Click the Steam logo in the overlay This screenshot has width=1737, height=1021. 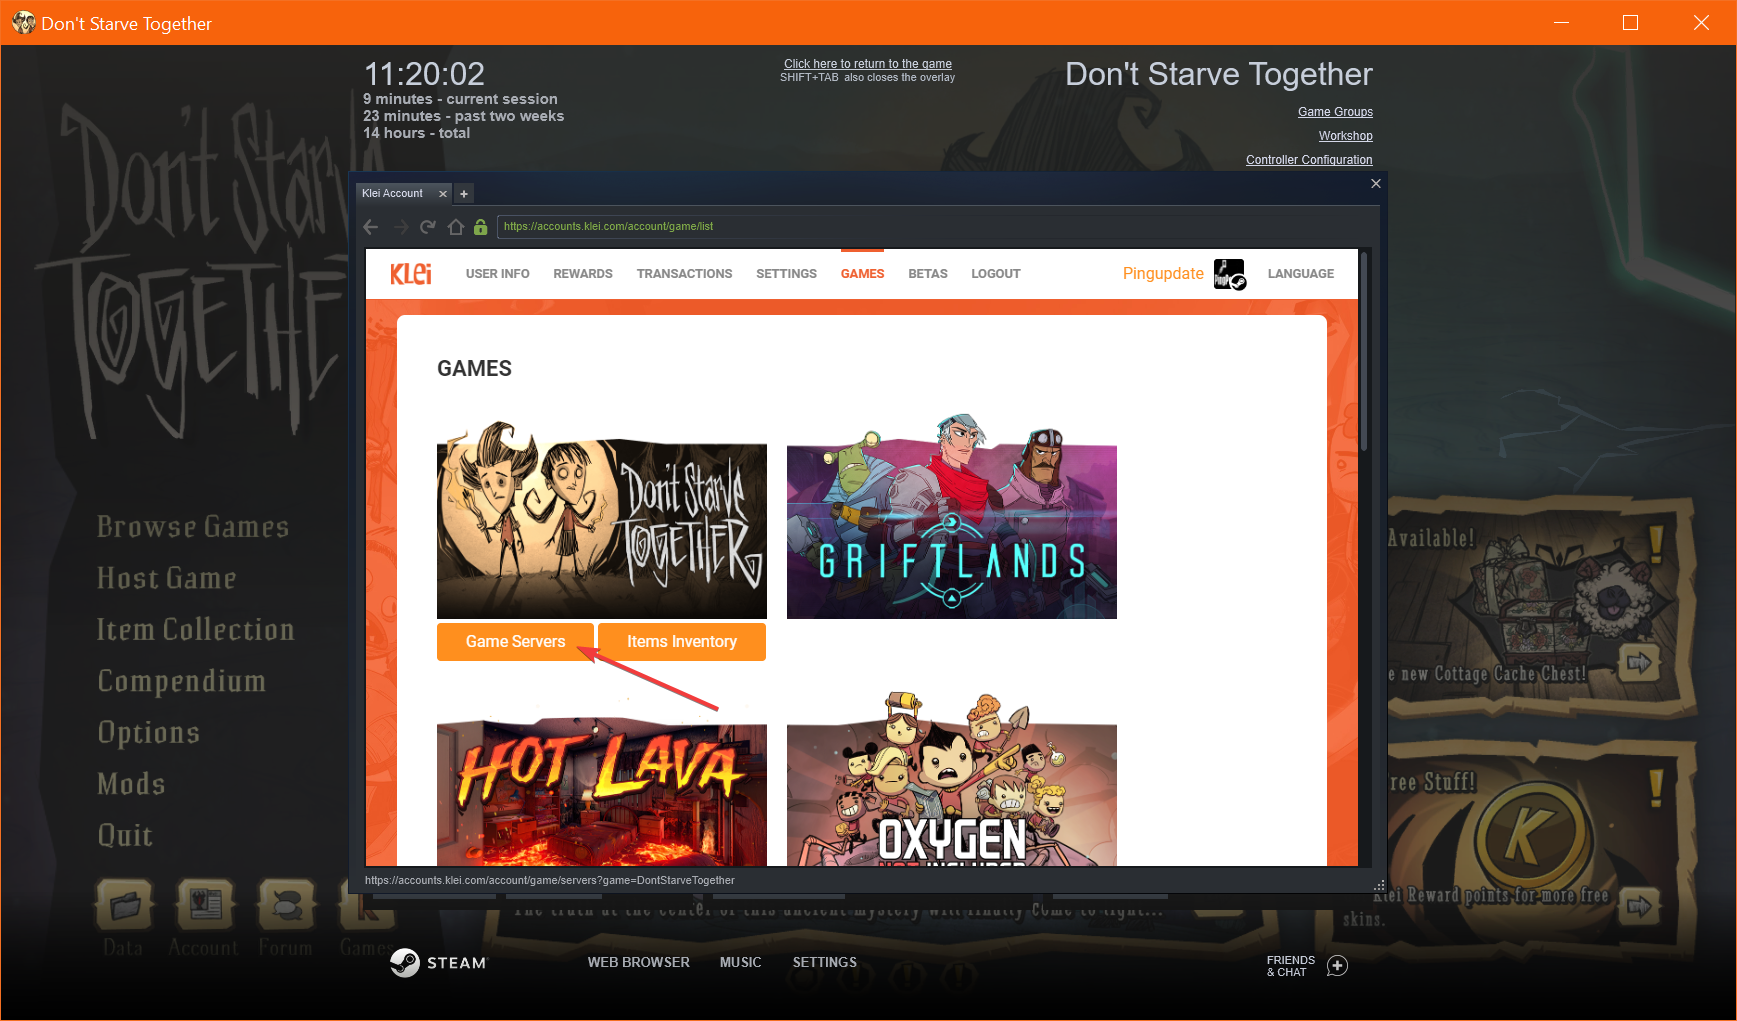(405, 962)
